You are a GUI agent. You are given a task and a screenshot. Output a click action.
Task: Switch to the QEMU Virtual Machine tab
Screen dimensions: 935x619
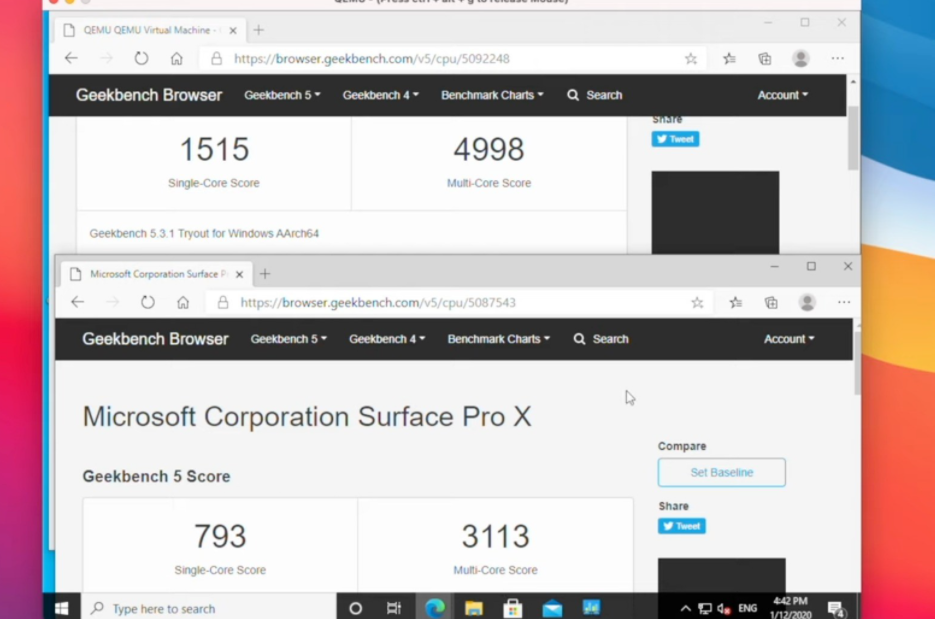[x=150, y=30]
